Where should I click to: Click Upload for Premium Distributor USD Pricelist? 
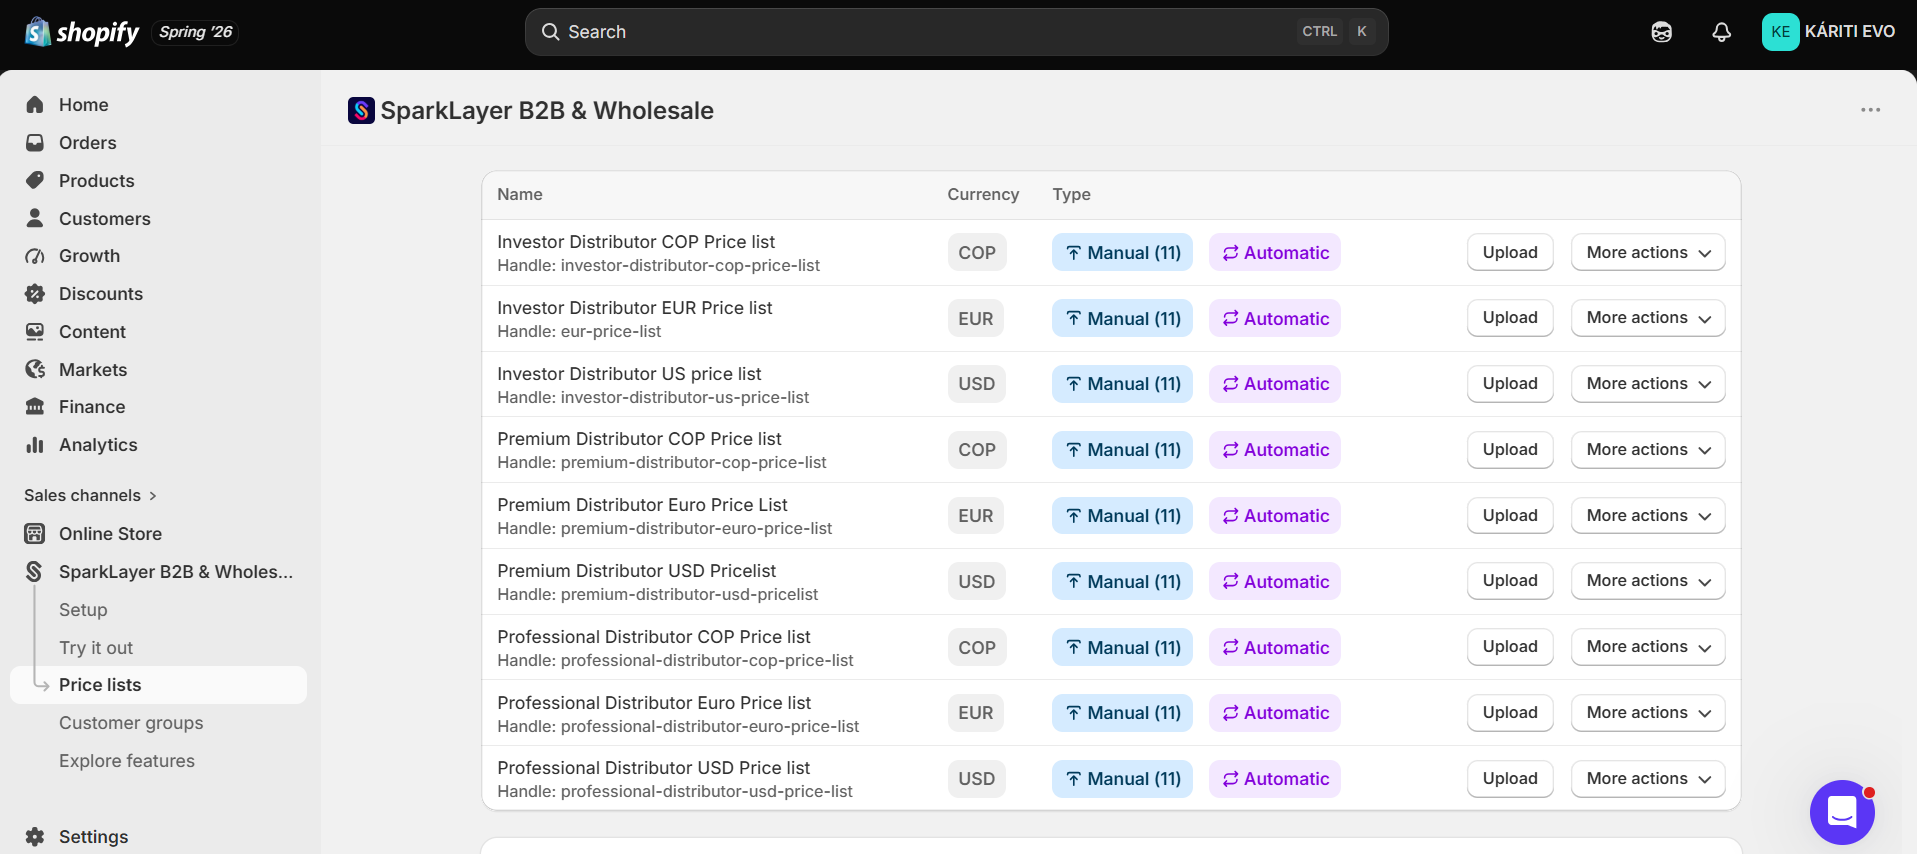[x=1510, y=581]
